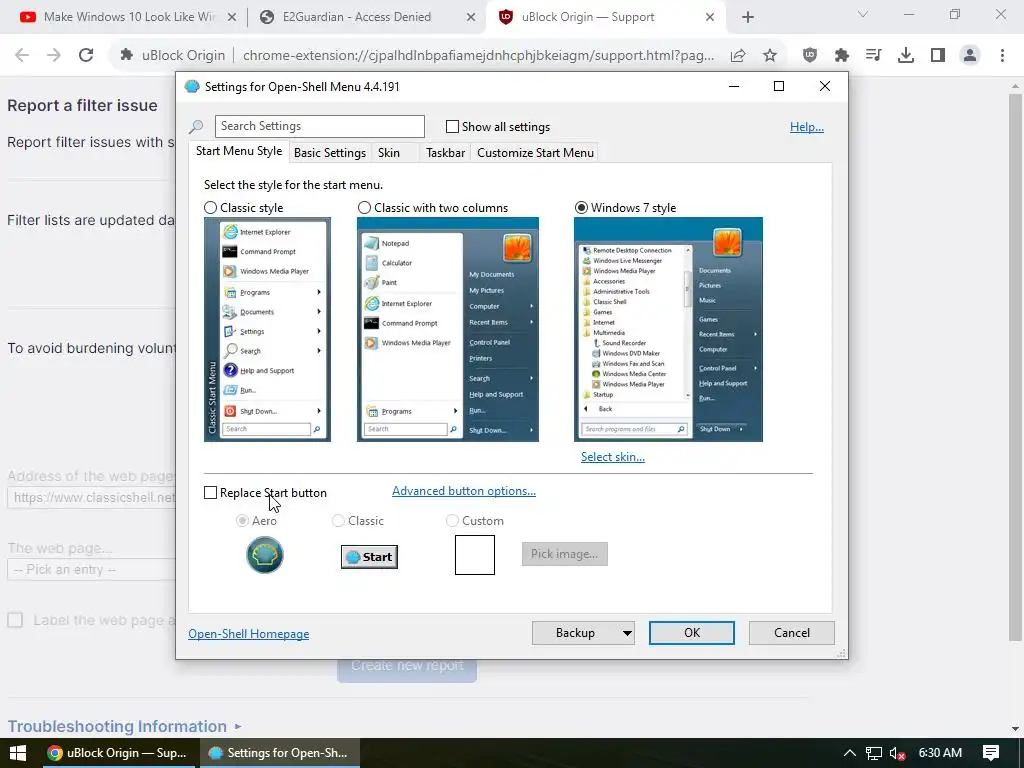Select the Custom button radio
Screen dimensions: 1024x768
click(452, 520)
